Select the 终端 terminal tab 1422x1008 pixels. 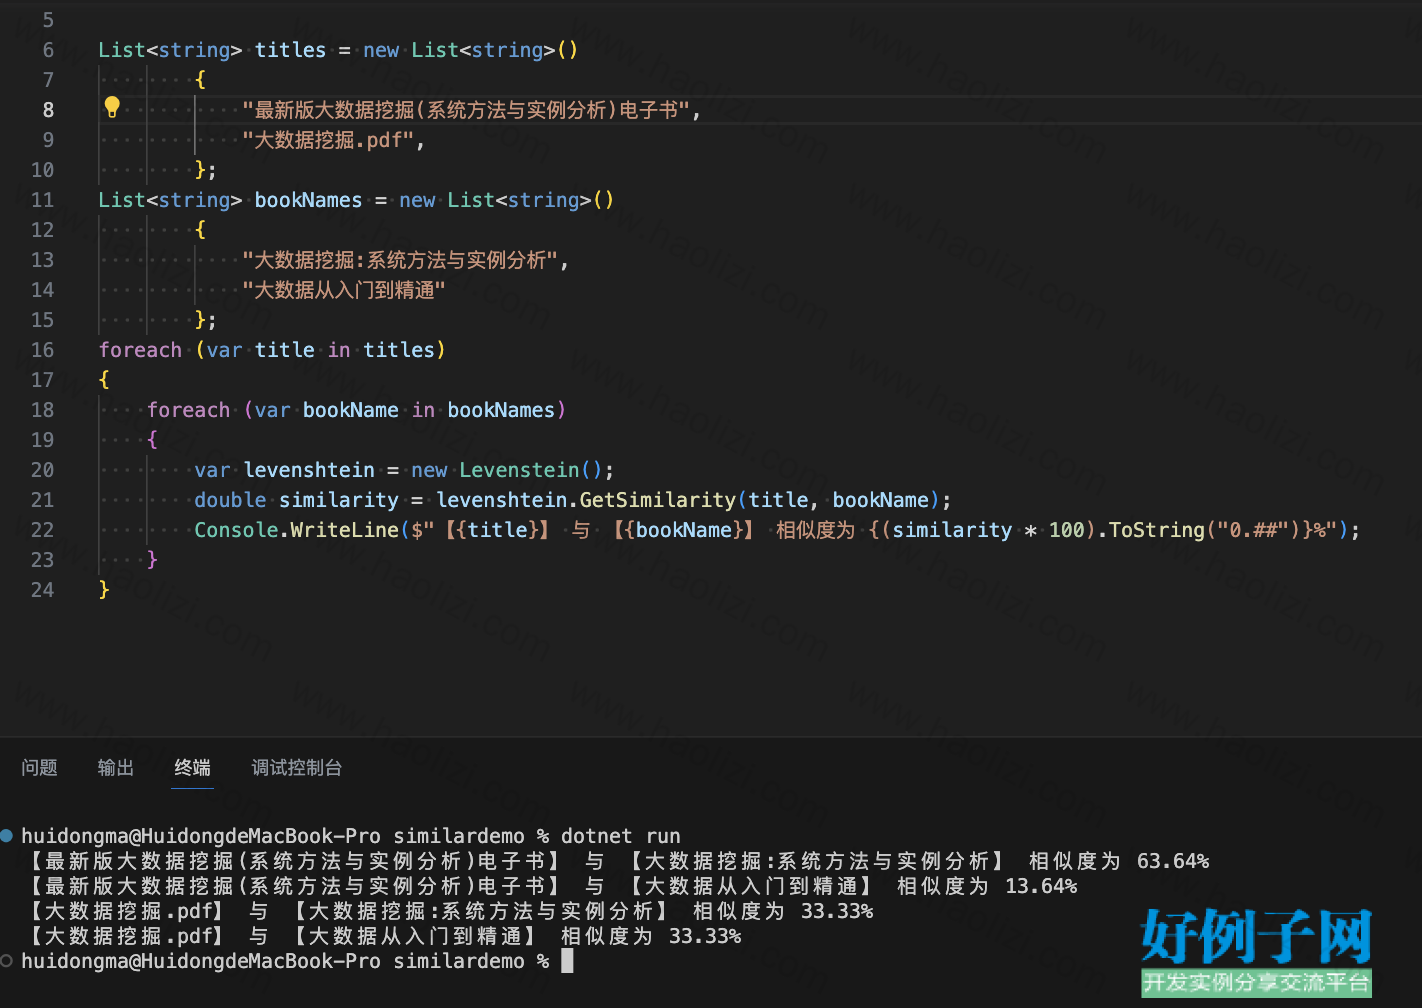pos(192,767)
